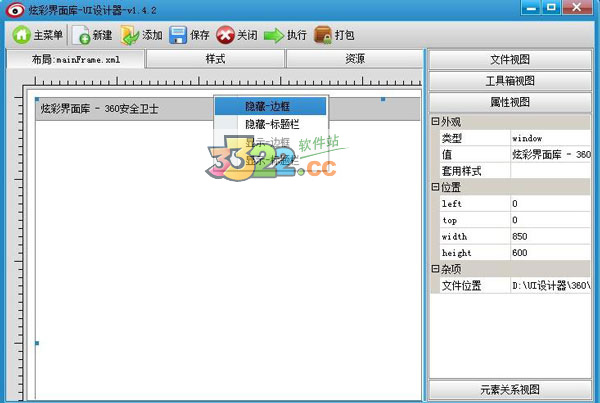Save with the 保存 floppy disk icon
Image resolution: width=600 pixels, height=403 pixels.
[x=178, y=35]
